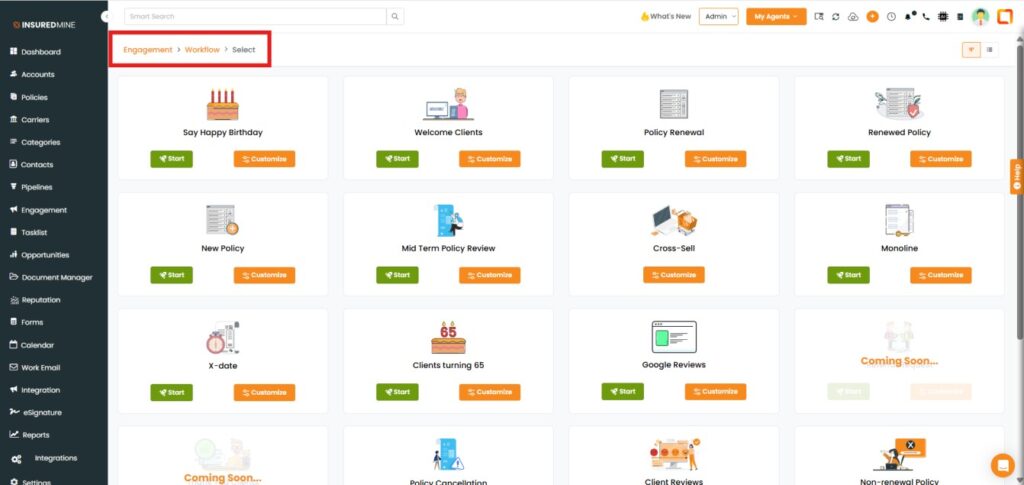Image resolution: width=1024 pixels, height=485 pixels.
Task: Go to Document Manager in sidebar
Action: pyautogui.click(x=56, y=277)
